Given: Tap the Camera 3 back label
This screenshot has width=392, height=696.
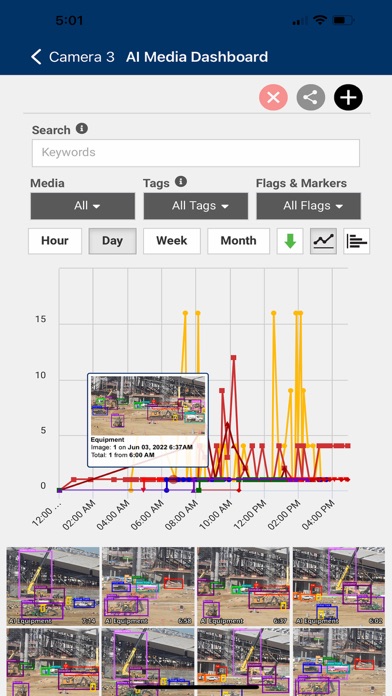Looking at the screenshot, I should [x=82, y=57].
